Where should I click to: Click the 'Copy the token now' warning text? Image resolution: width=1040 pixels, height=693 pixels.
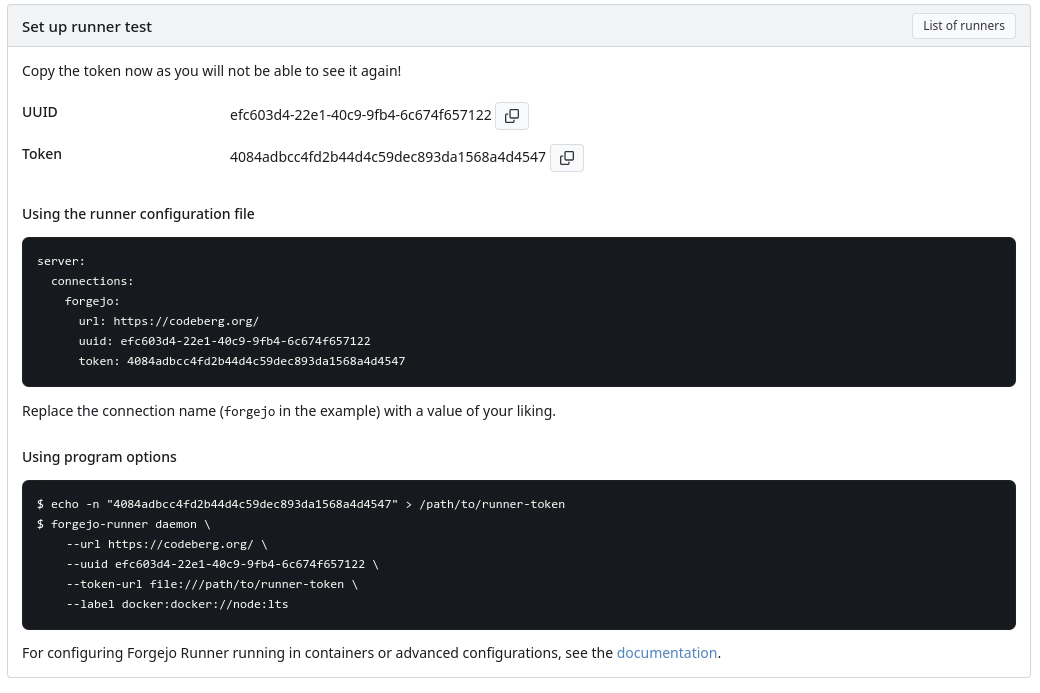(x=212, y=71)
